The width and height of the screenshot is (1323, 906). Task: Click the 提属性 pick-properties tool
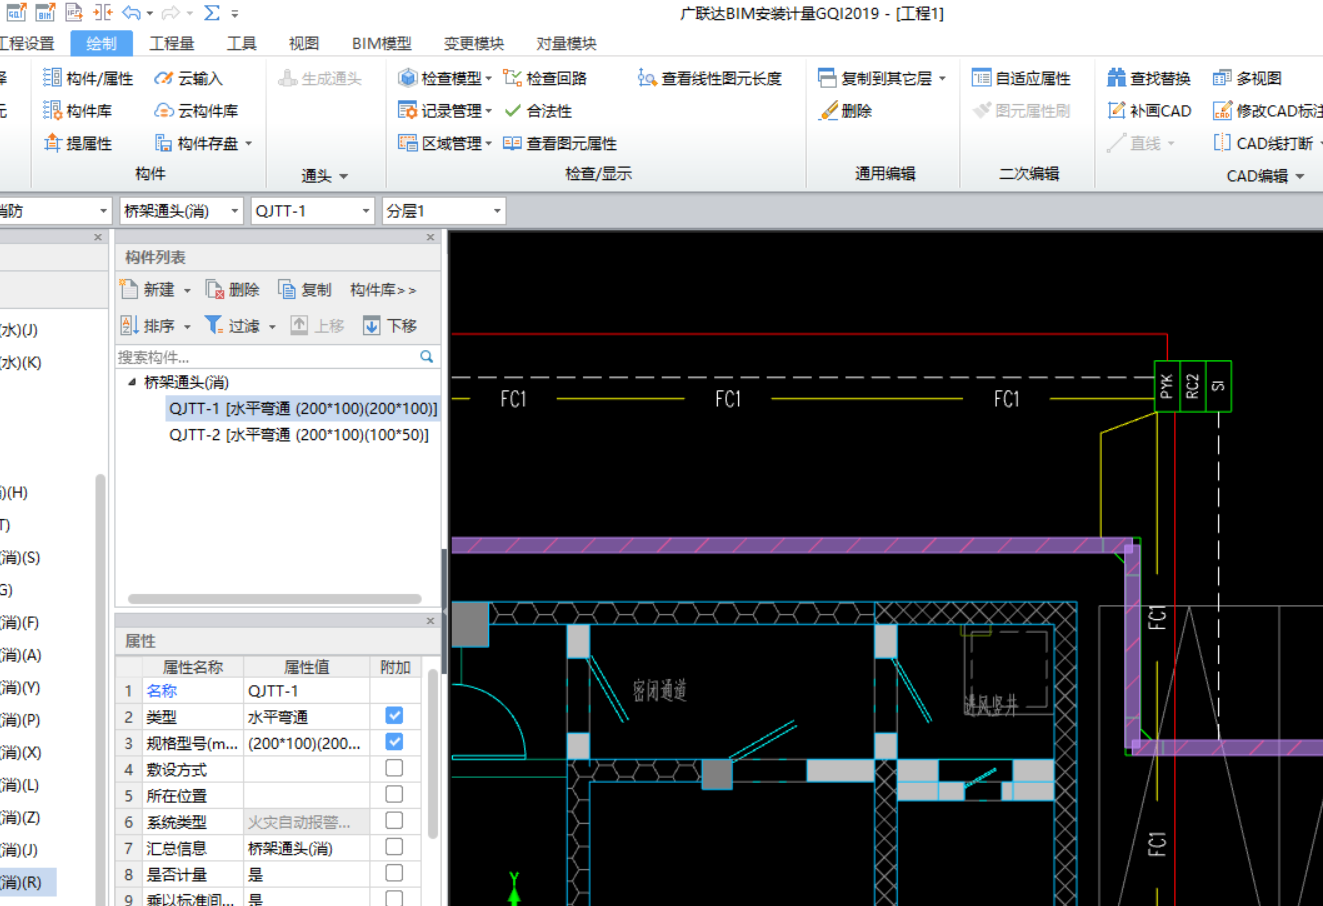coord(78,144)
